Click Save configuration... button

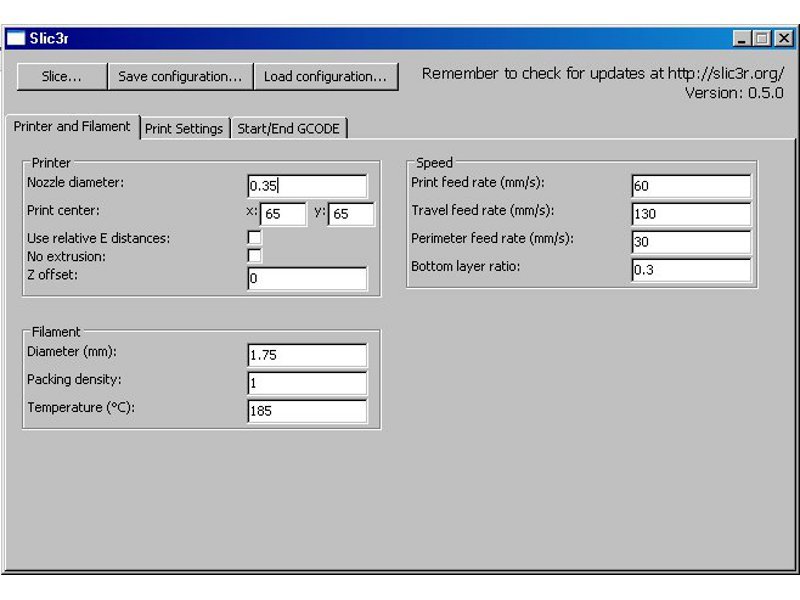(180, 77)
